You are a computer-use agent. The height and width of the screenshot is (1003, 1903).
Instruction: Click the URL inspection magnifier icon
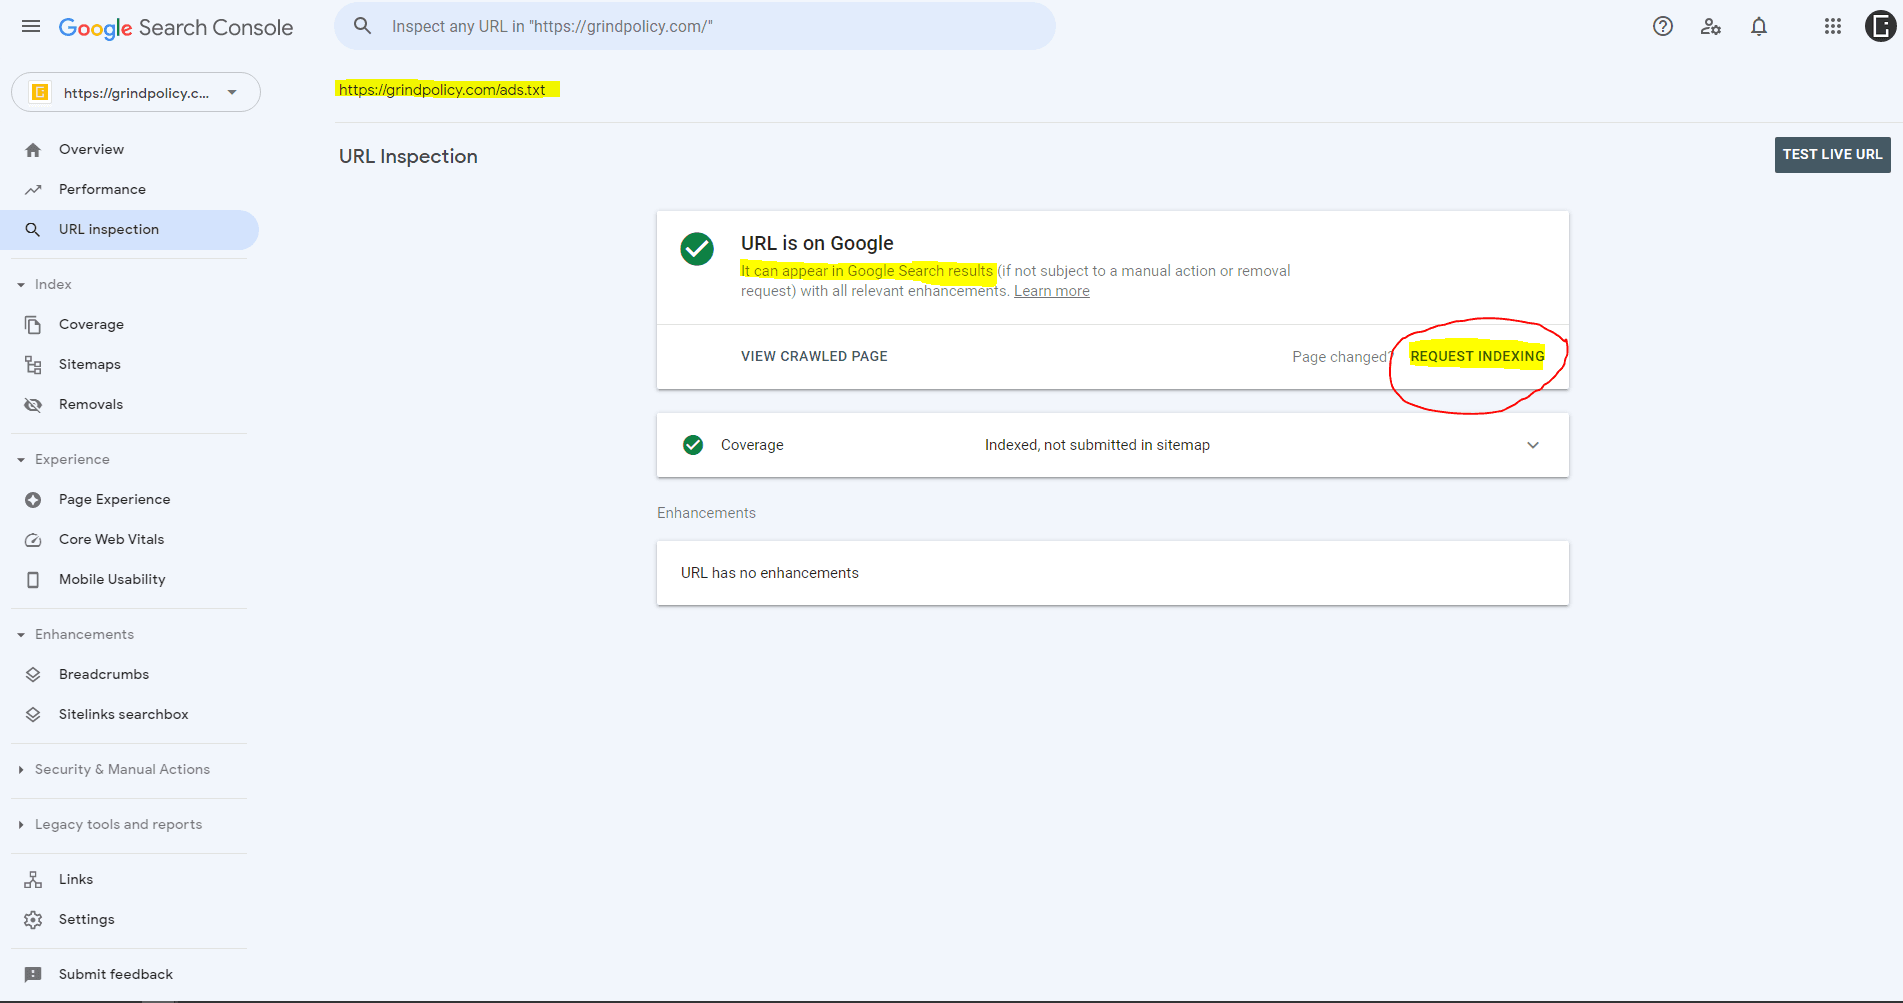point(33,230)
